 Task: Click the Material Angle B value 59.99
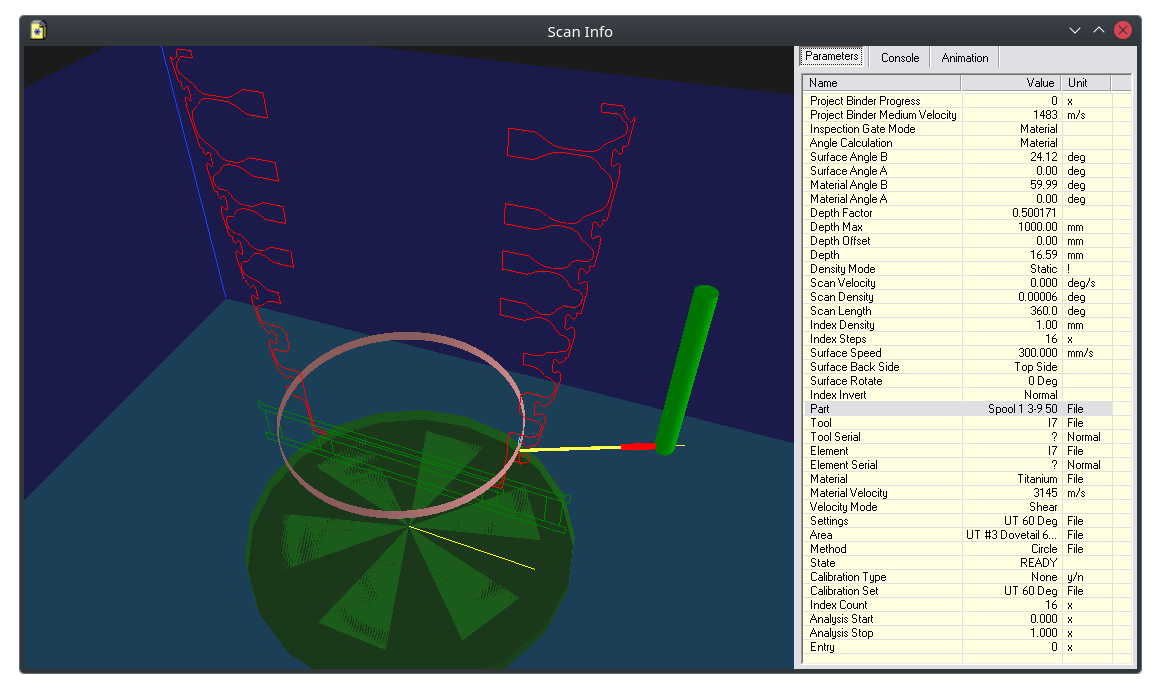(1044, 185)
